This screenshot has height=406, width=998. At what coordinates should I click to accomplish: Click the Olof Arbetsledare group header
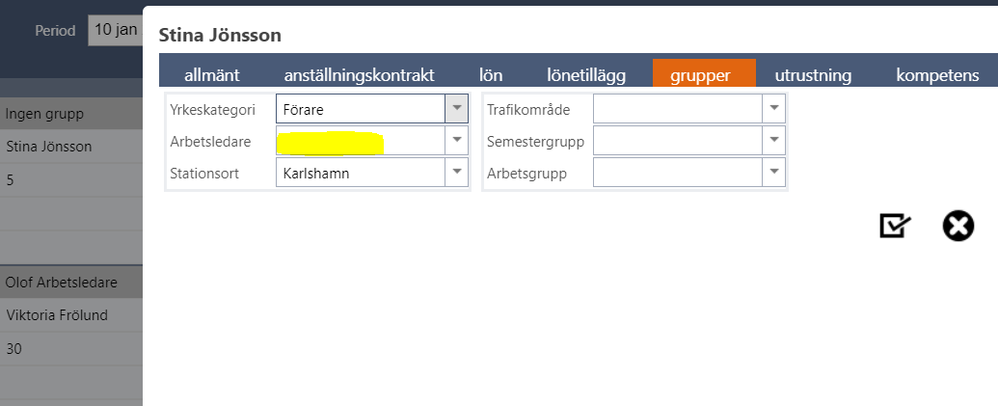click(x=62, y=282)
